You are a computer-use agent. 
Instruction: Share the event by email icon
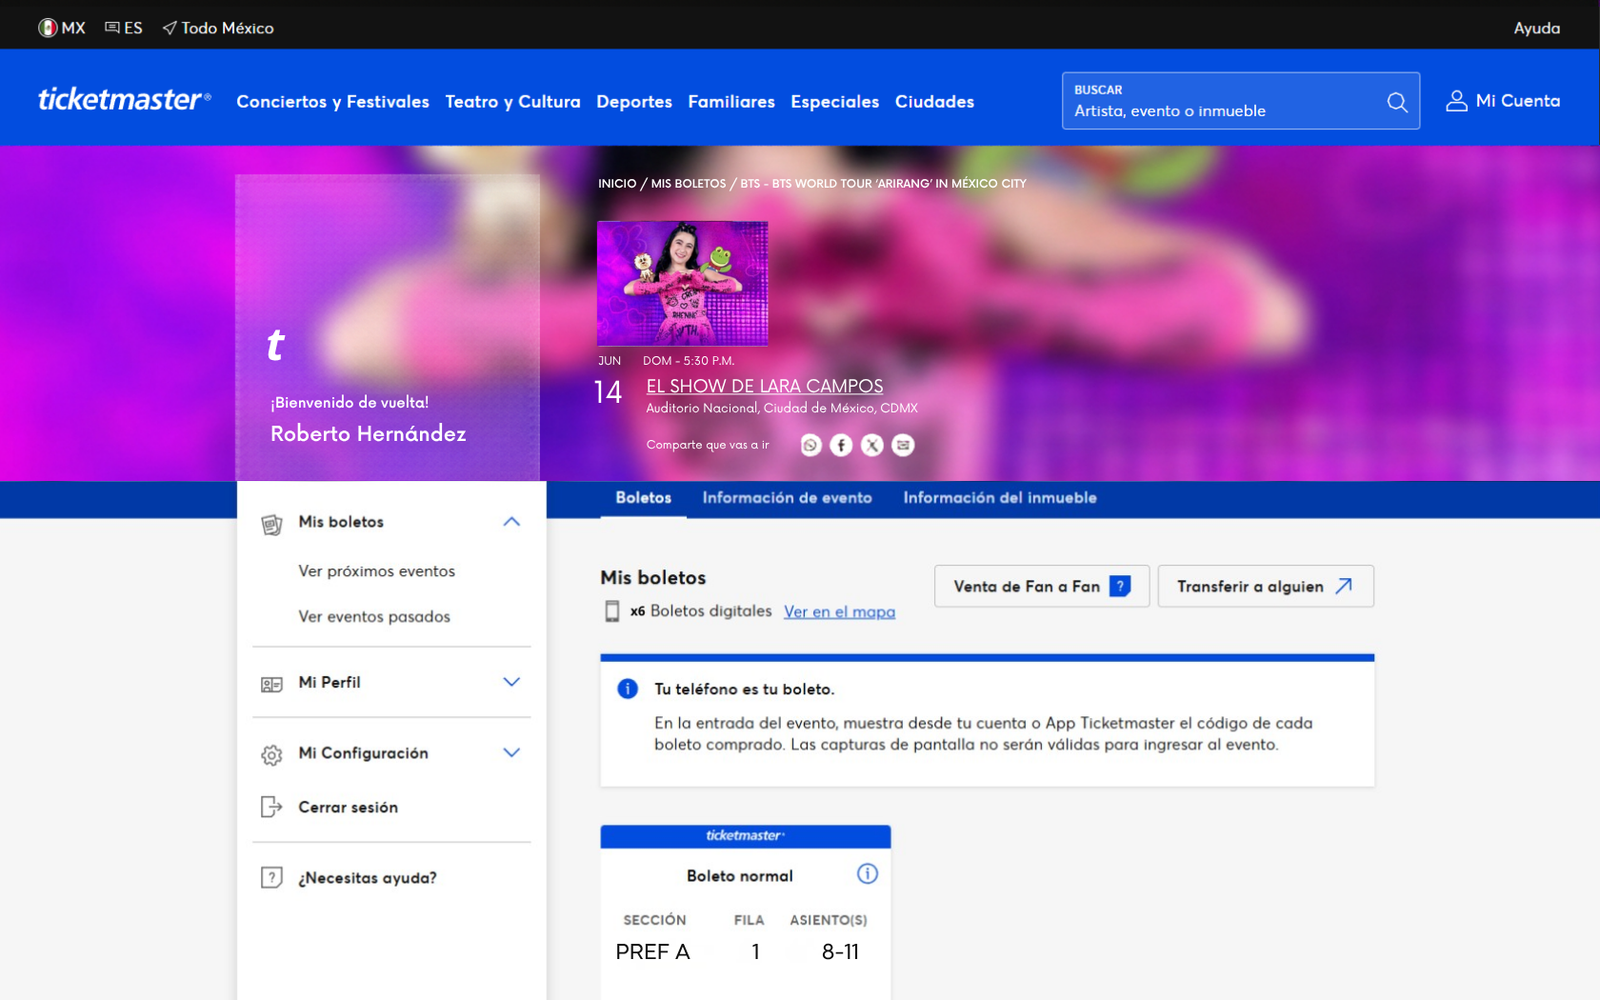click(x=903, y=445)
